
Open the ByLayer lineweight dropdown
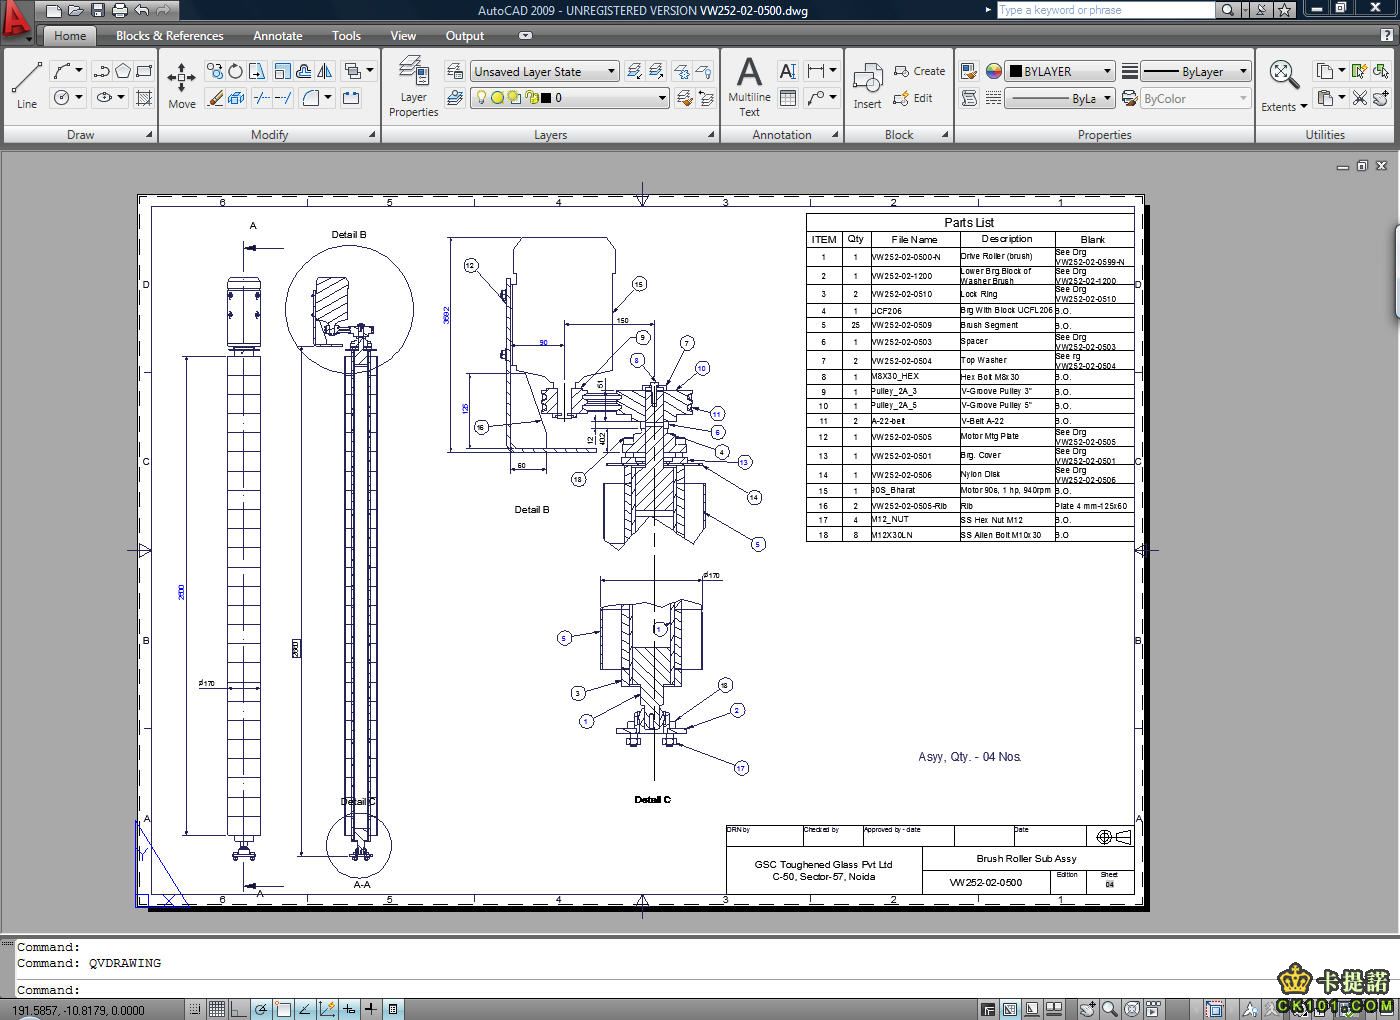(x=1196, y=71)
